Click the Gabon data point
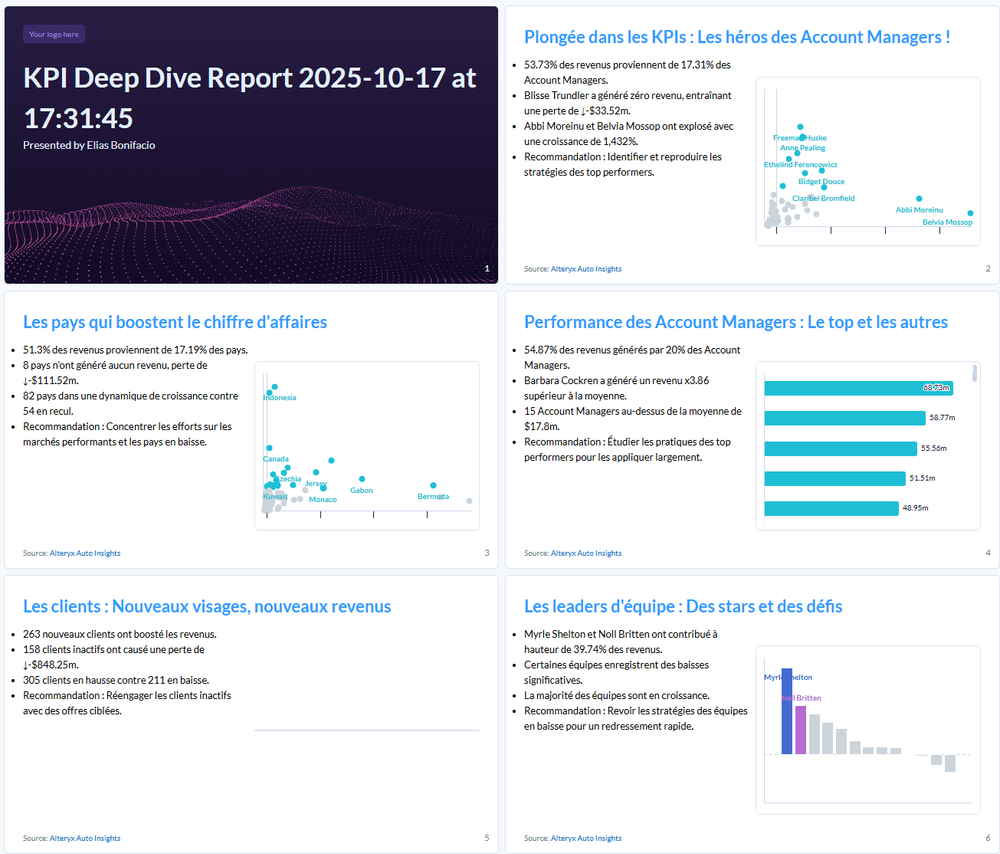Screen dimensions: 1000x854 tap(362, 479)
